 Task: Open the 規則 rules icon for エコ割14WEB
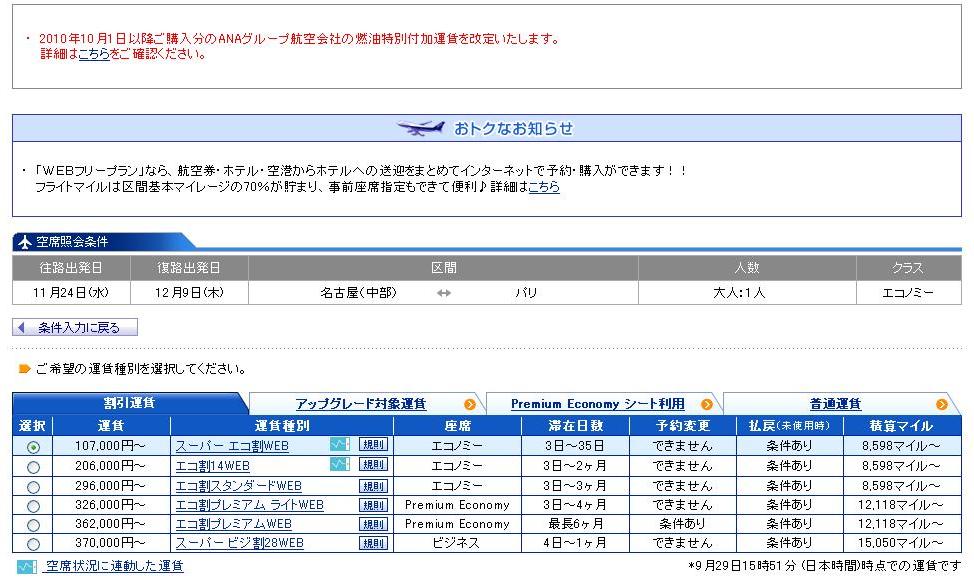(372, 465)
